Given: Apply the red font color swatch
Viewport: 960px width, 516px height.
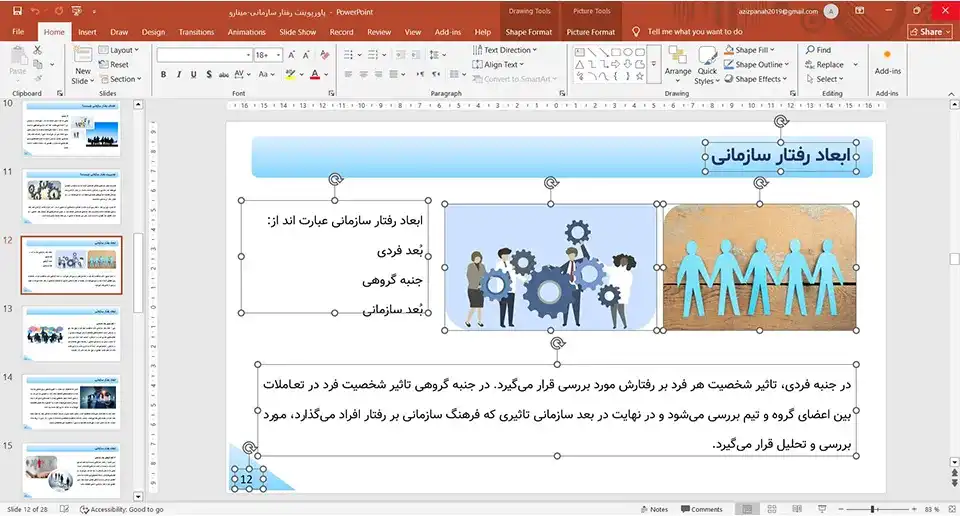Looking at the screenshot, I should coord(315,74).
